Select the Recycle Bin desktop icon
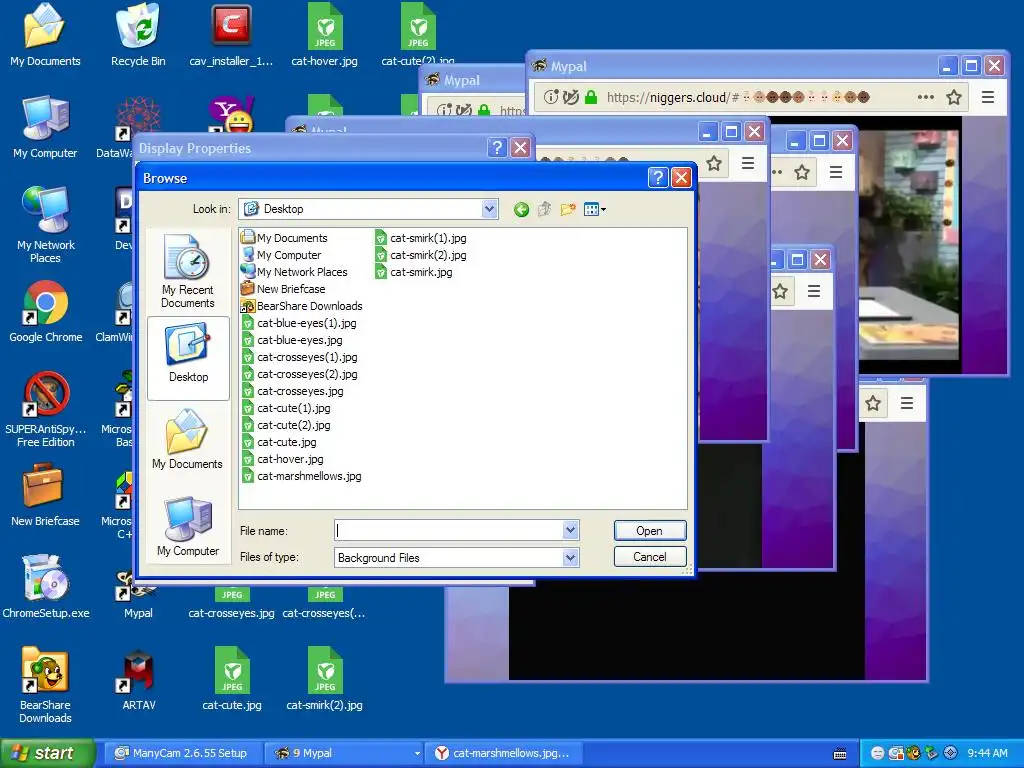Screen dimensions: 1024x768 click(x=138, y=36)
